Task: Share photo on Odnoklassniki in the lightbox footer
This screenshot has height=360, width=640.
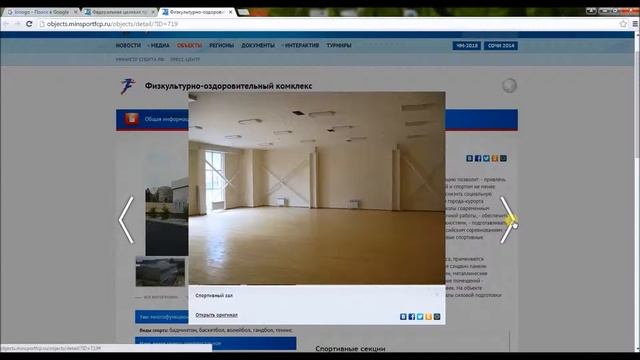Action: [428, 317]
